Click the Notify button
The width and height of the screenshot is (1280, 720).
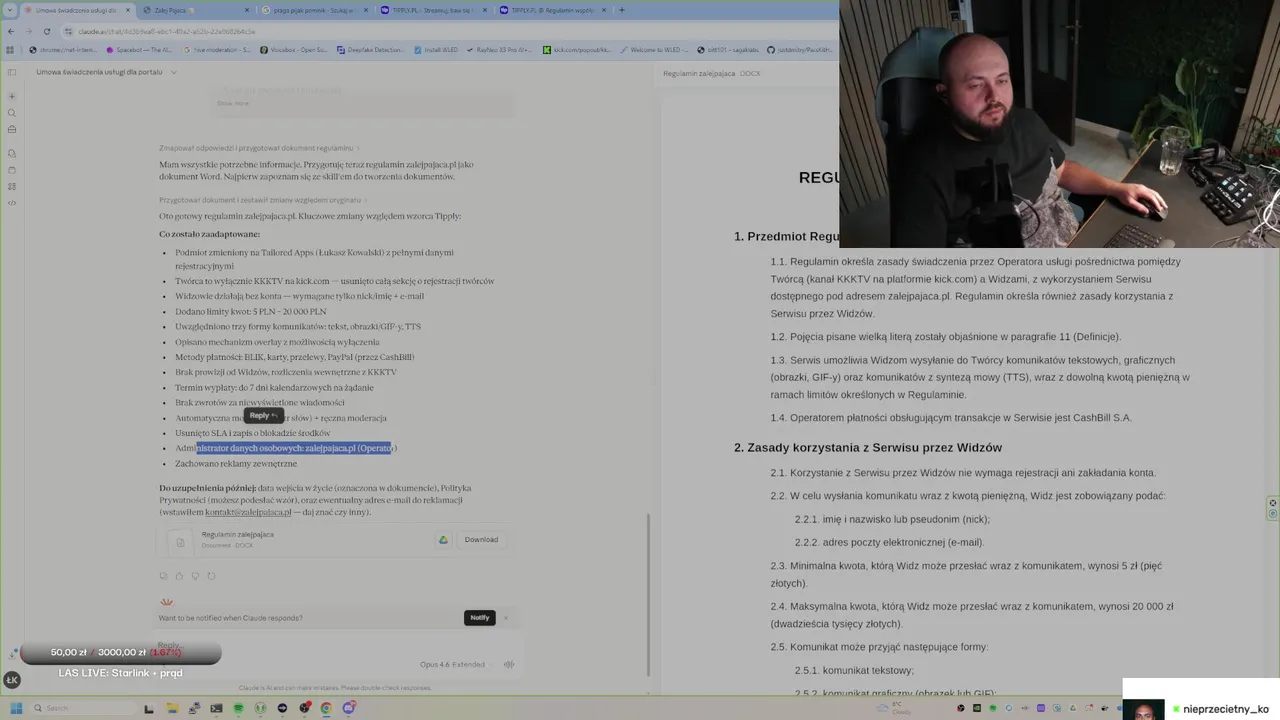[x=480, y=618]
